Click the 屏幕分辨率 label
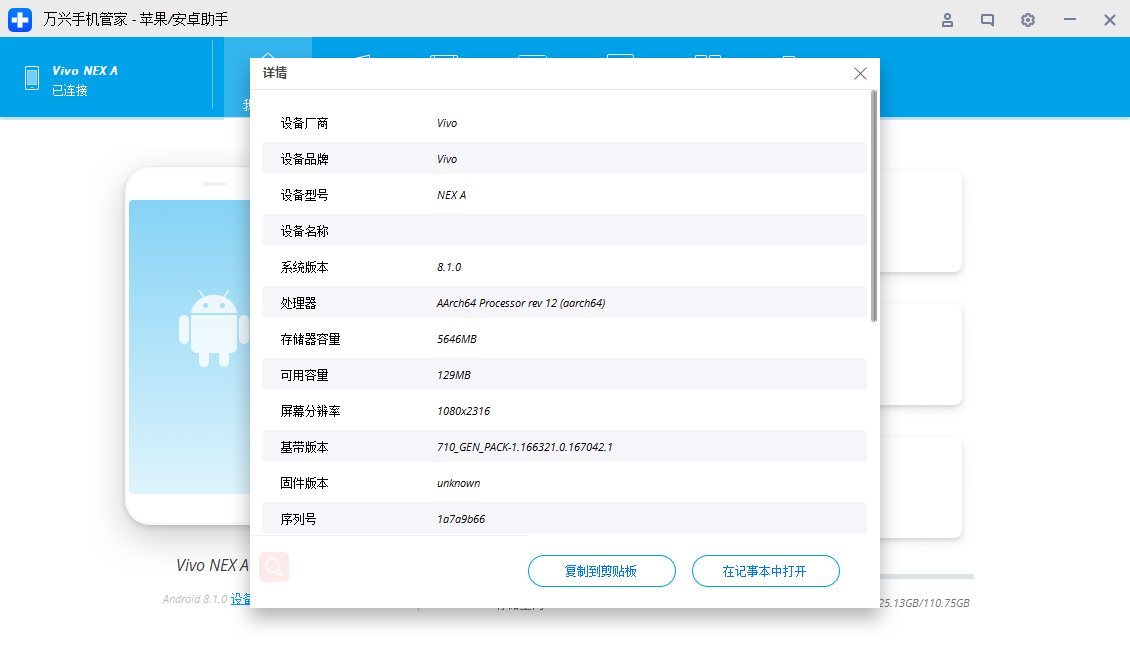 (x=310, y=412)
